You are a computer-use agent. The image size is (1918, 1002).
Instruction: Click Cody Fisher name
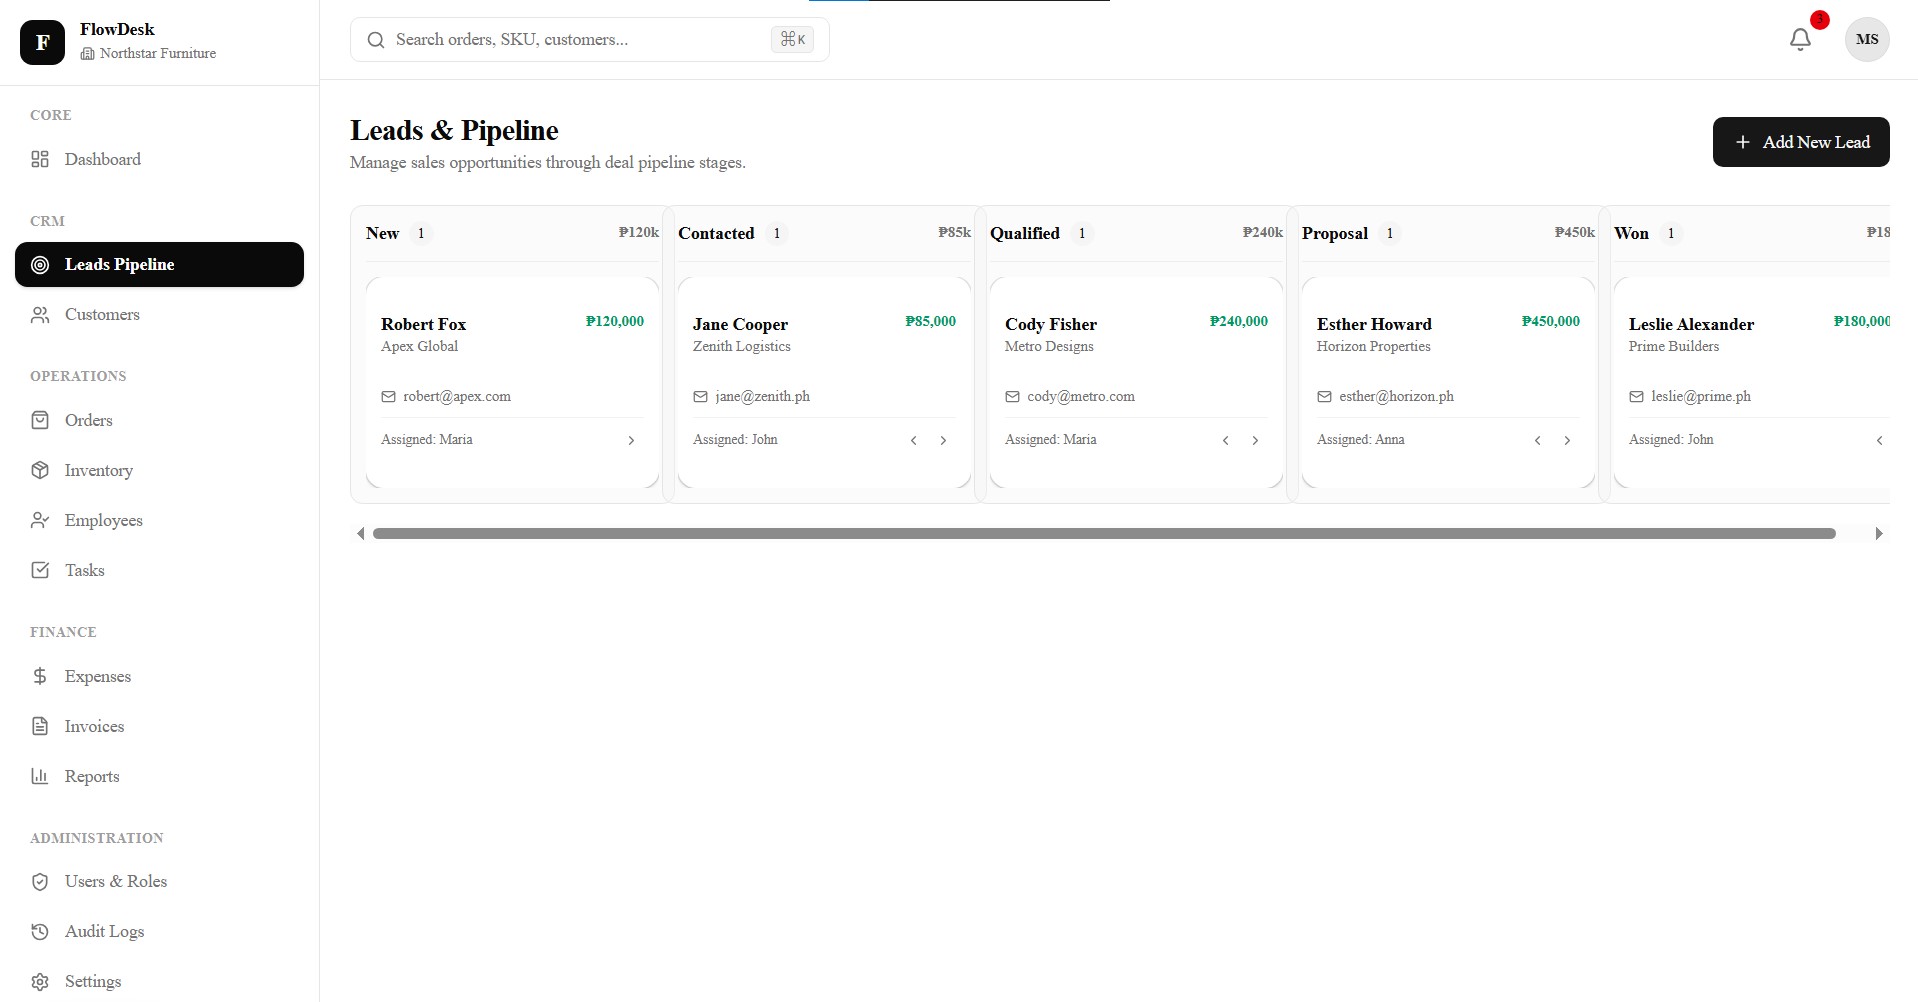point(1051,324)
